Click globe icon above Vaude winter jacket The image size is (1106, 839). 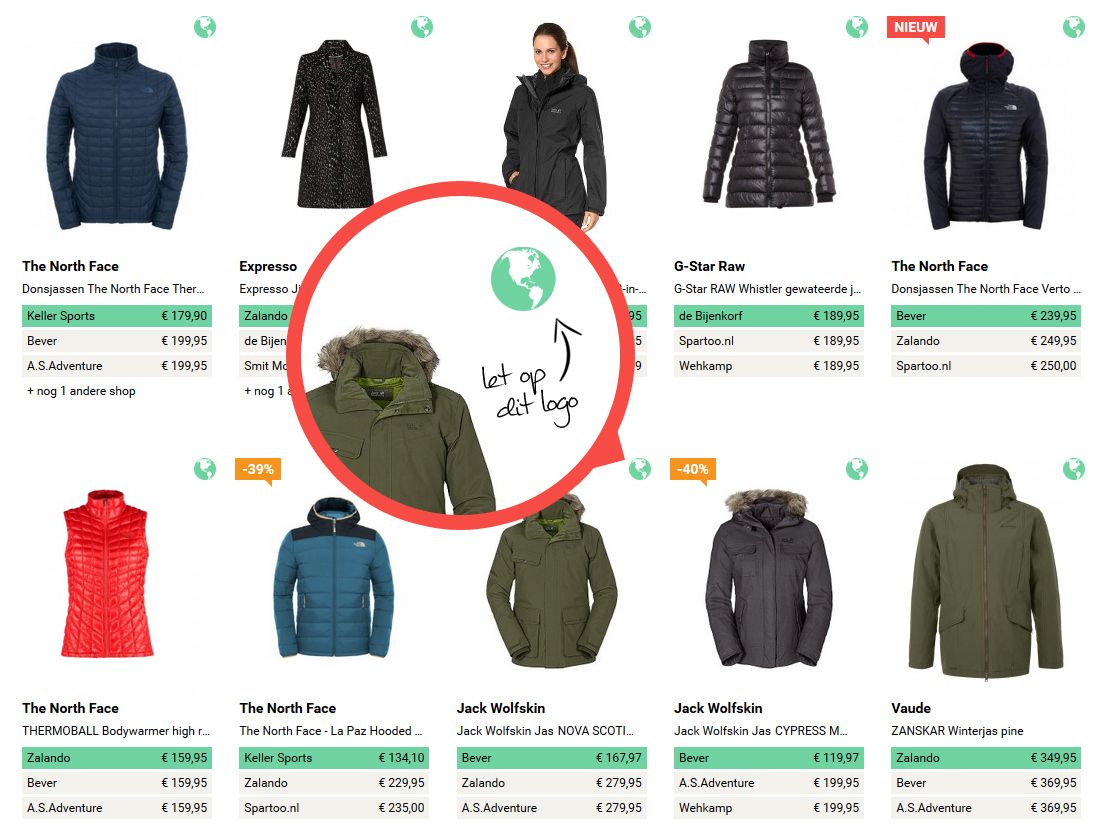click(1074, 469)
